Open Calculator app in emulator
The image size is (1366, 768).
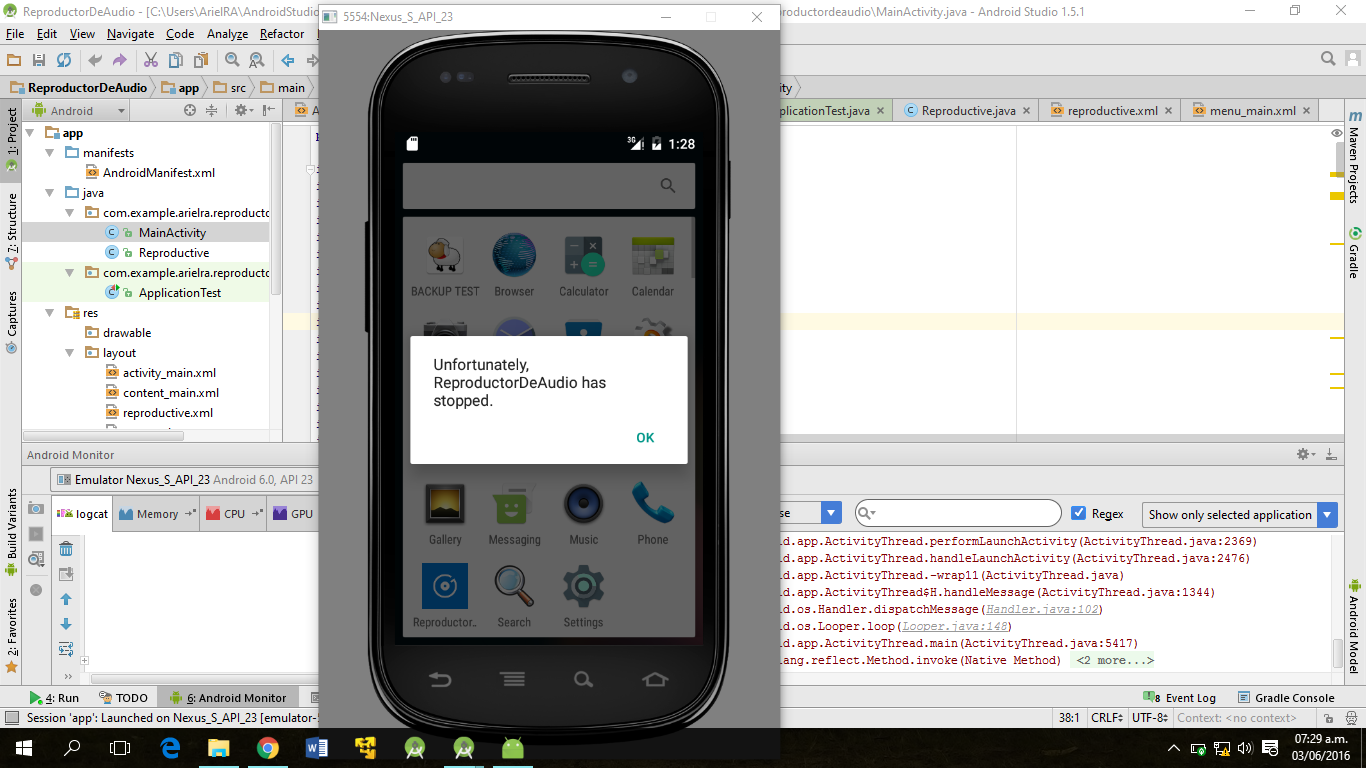pyautogui.click(x=583, y=265)
